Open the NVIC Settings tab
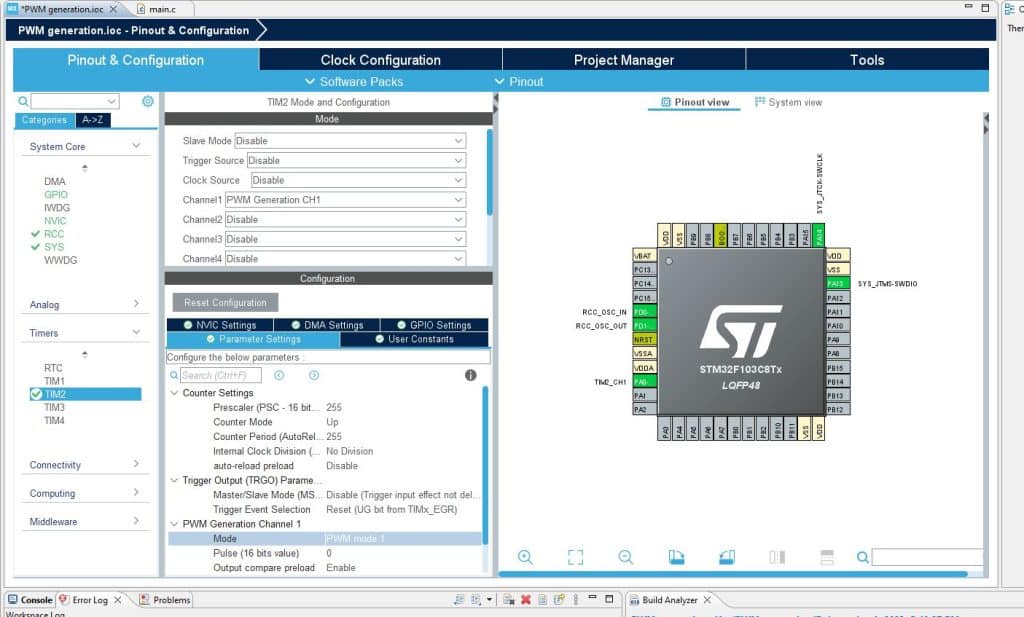The height and width of the screenshot is (617, 1024). (x=220, y=324)
